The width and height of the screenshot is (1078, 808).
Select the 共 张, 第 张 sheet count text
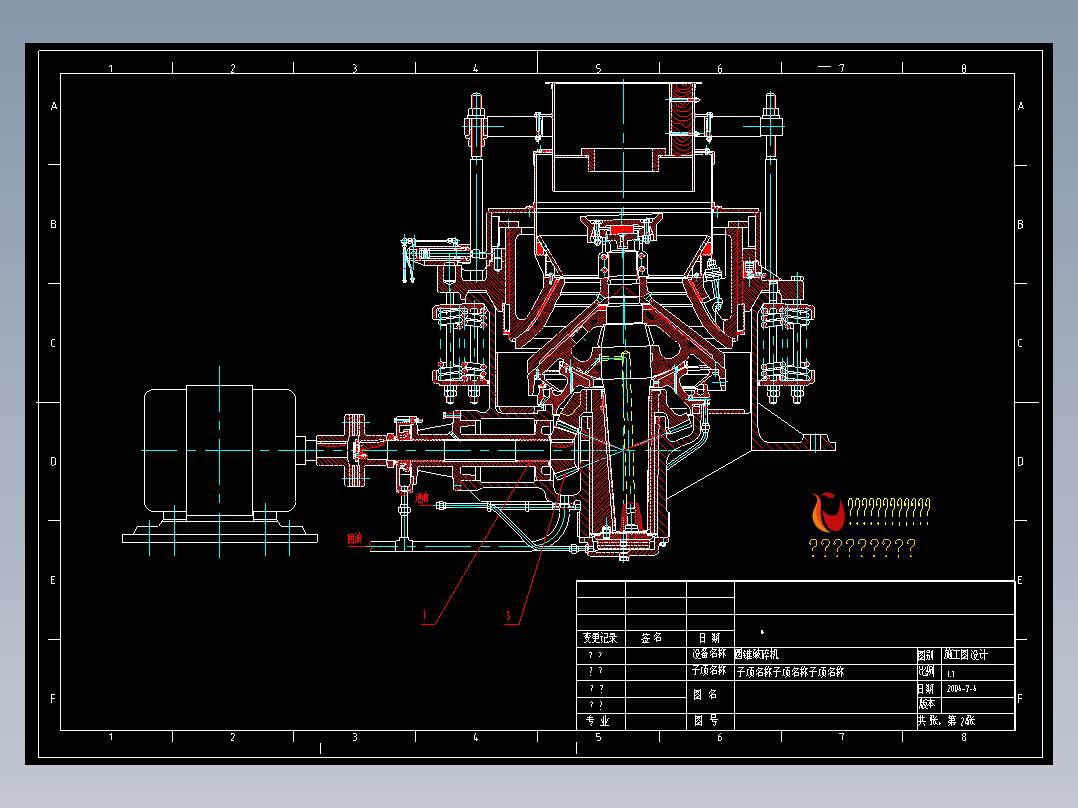coord(946,721)
